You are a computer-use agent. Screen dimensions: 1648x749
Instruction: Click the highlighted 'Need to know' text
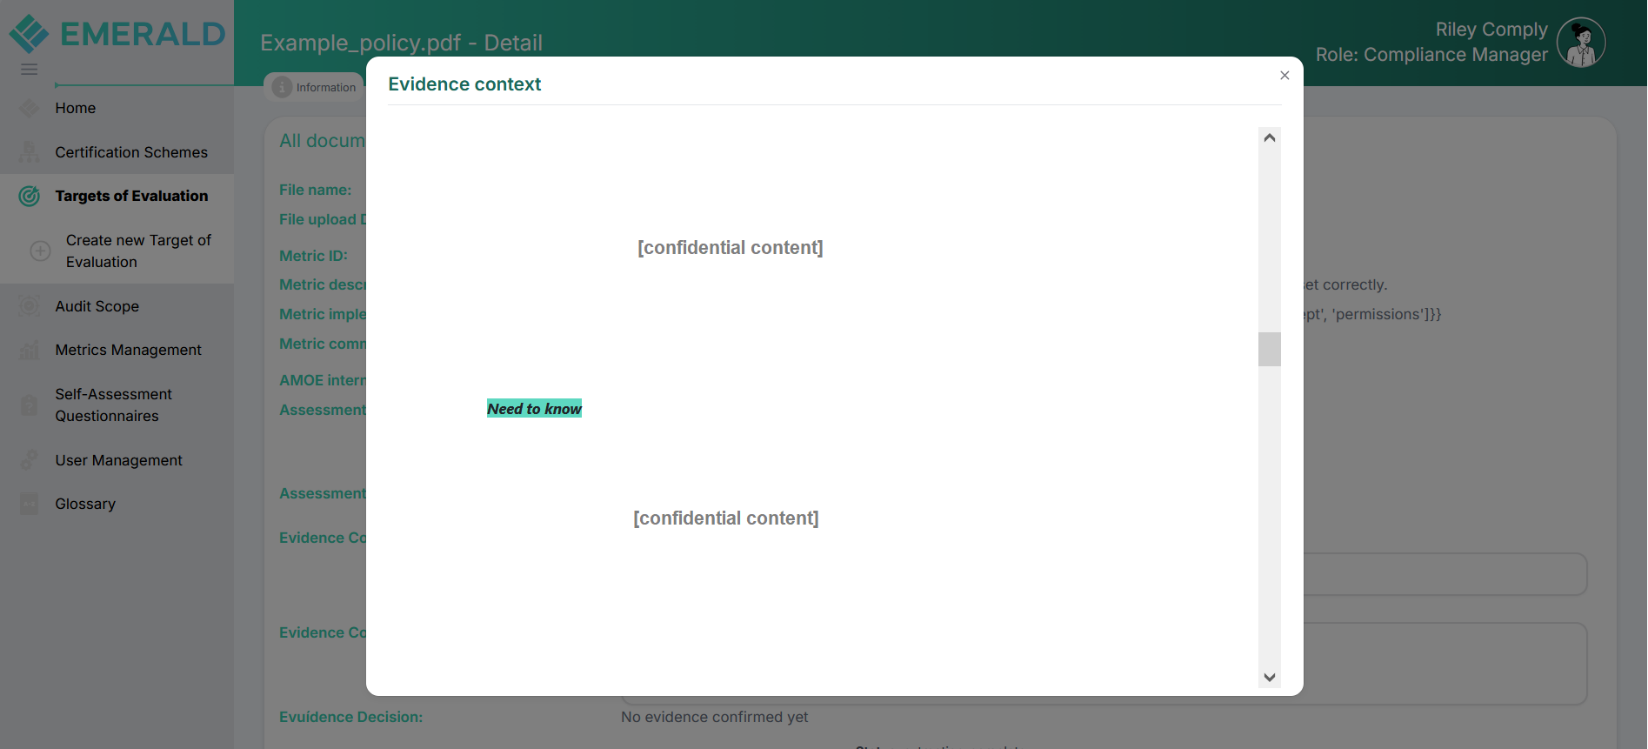point(534,408)
